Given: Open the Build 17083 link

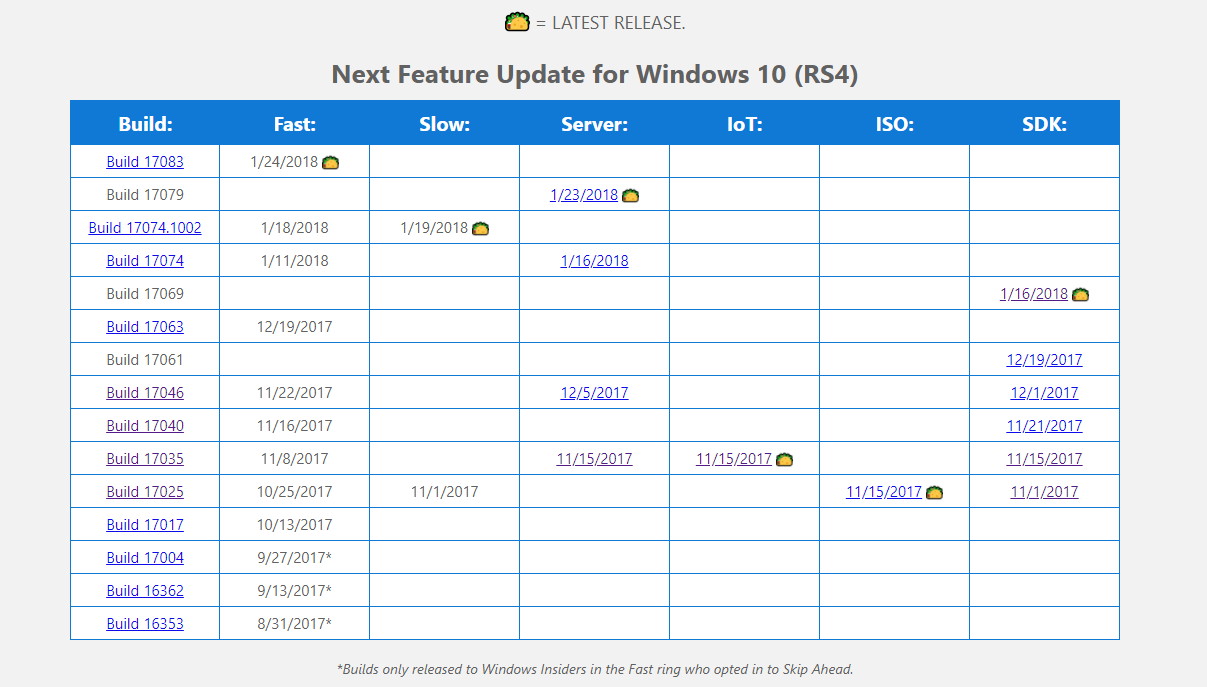Looking at the screenshot, I should pos(145,162).
